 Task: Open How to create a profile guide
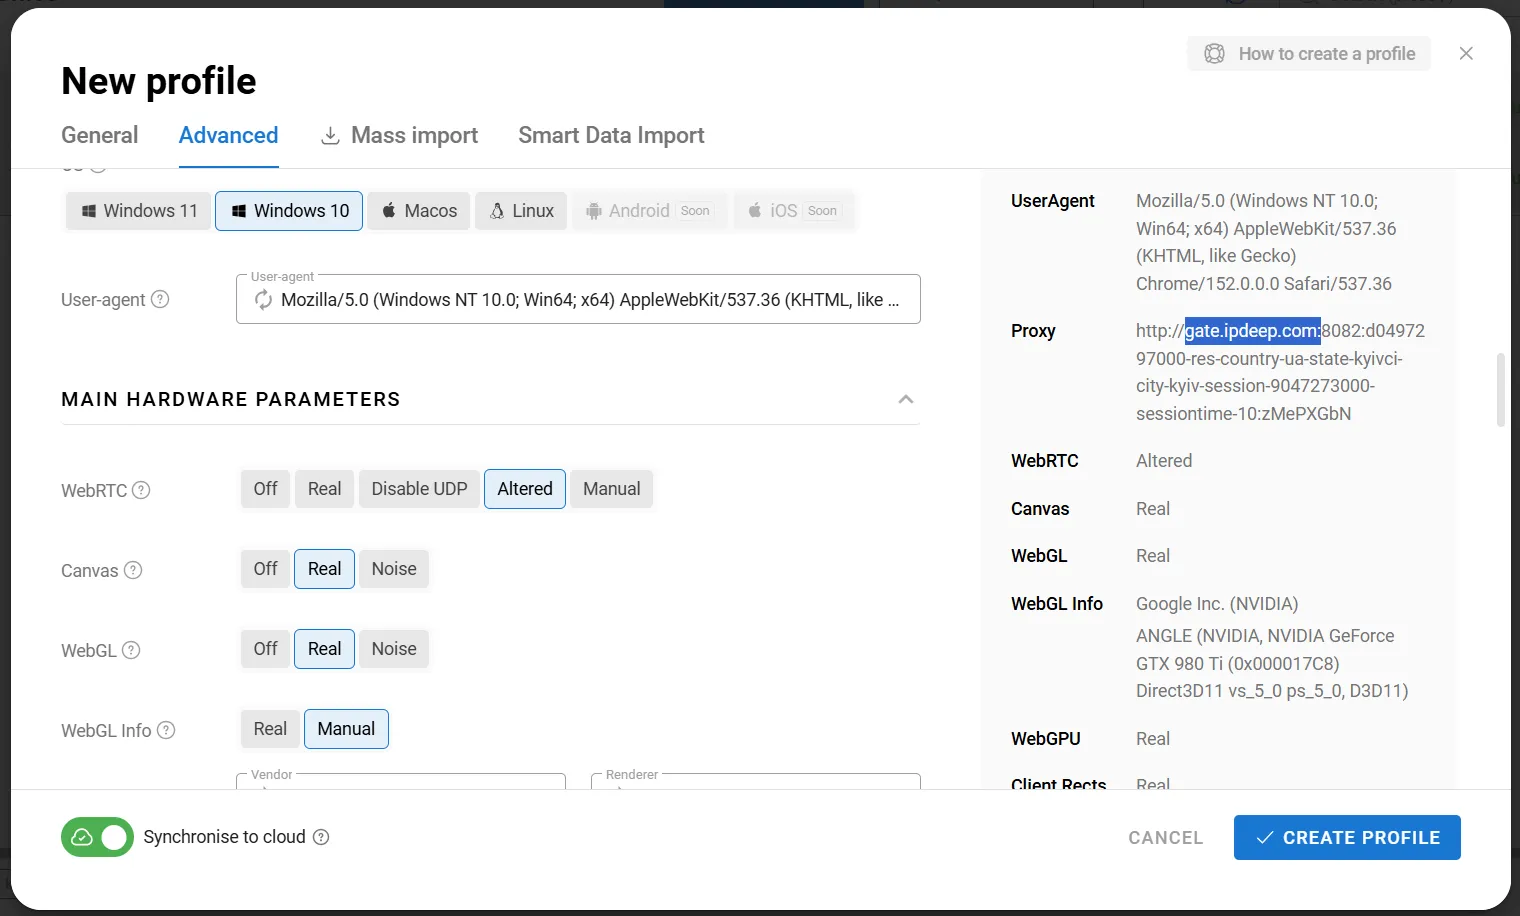[x=1309, y=54]
